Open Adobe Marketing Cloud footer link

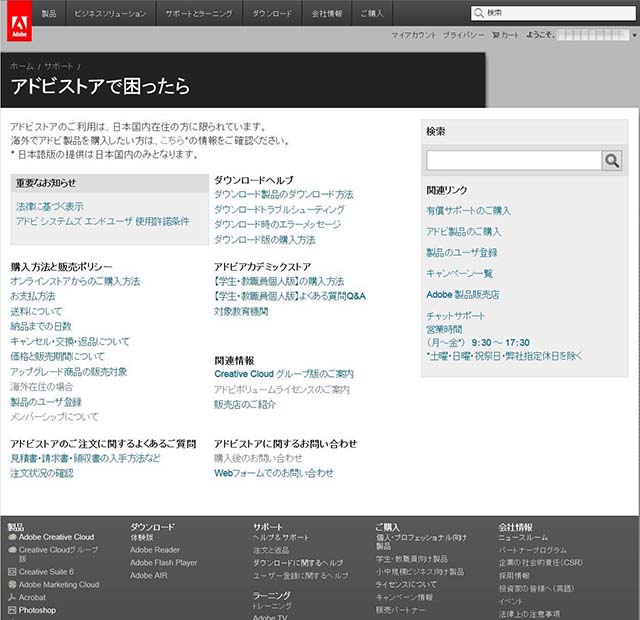tap(58, 585)
